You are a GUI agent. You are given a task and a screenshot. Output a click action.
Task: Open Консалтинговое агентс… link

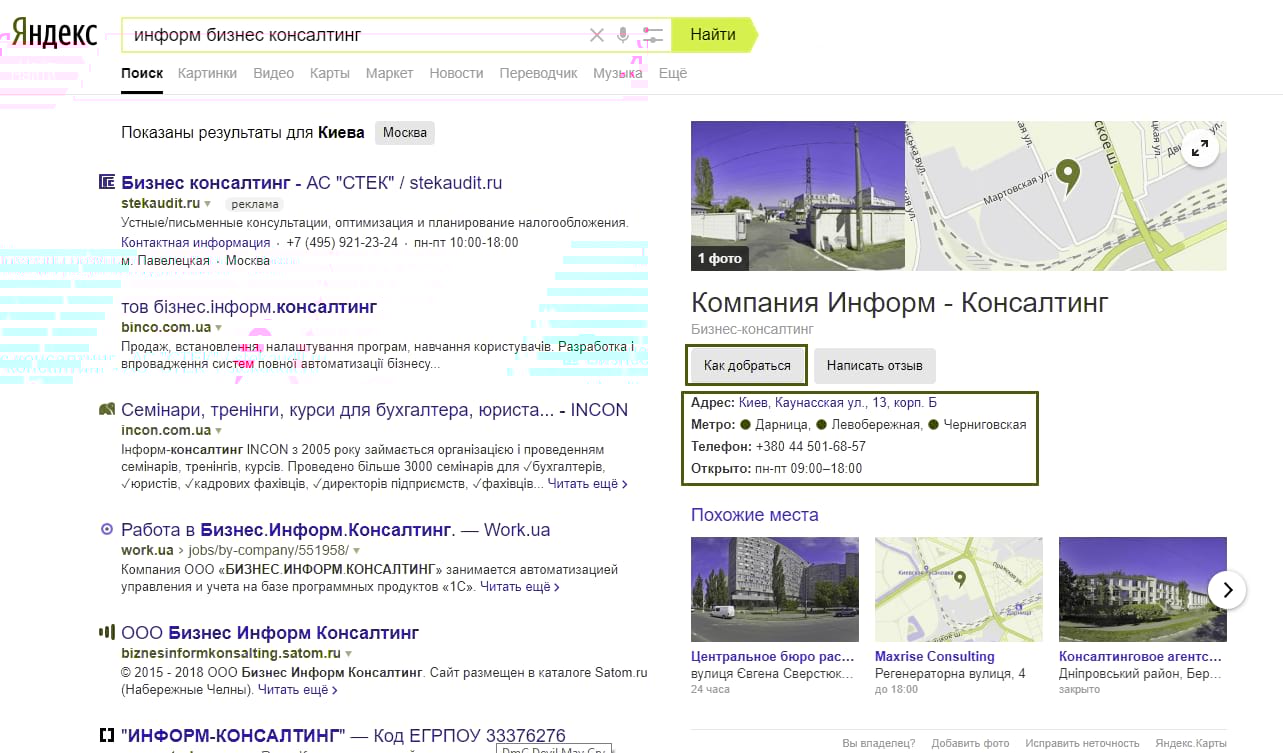(x=1140, y=657)
